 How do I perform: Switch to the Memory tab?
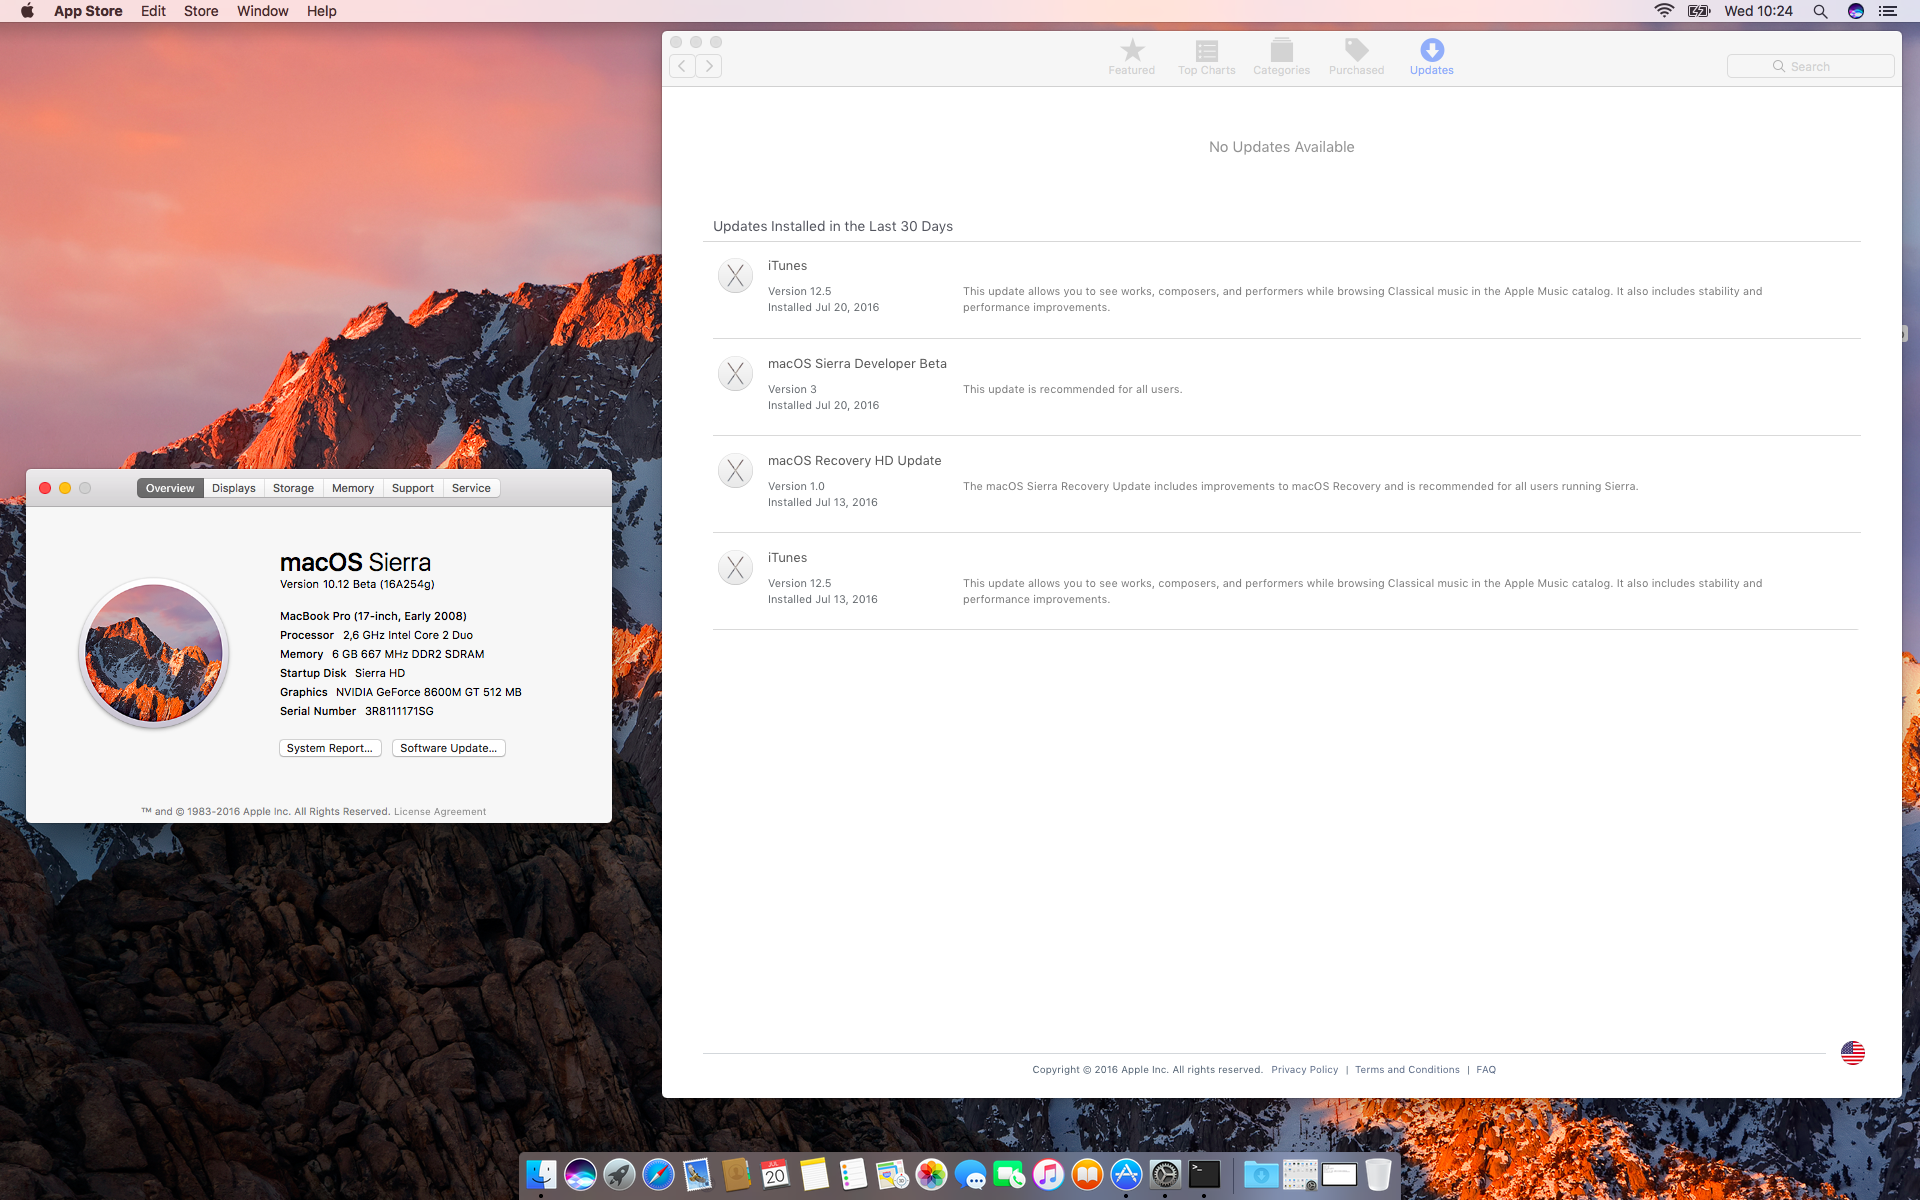click(x=353, y=488)
